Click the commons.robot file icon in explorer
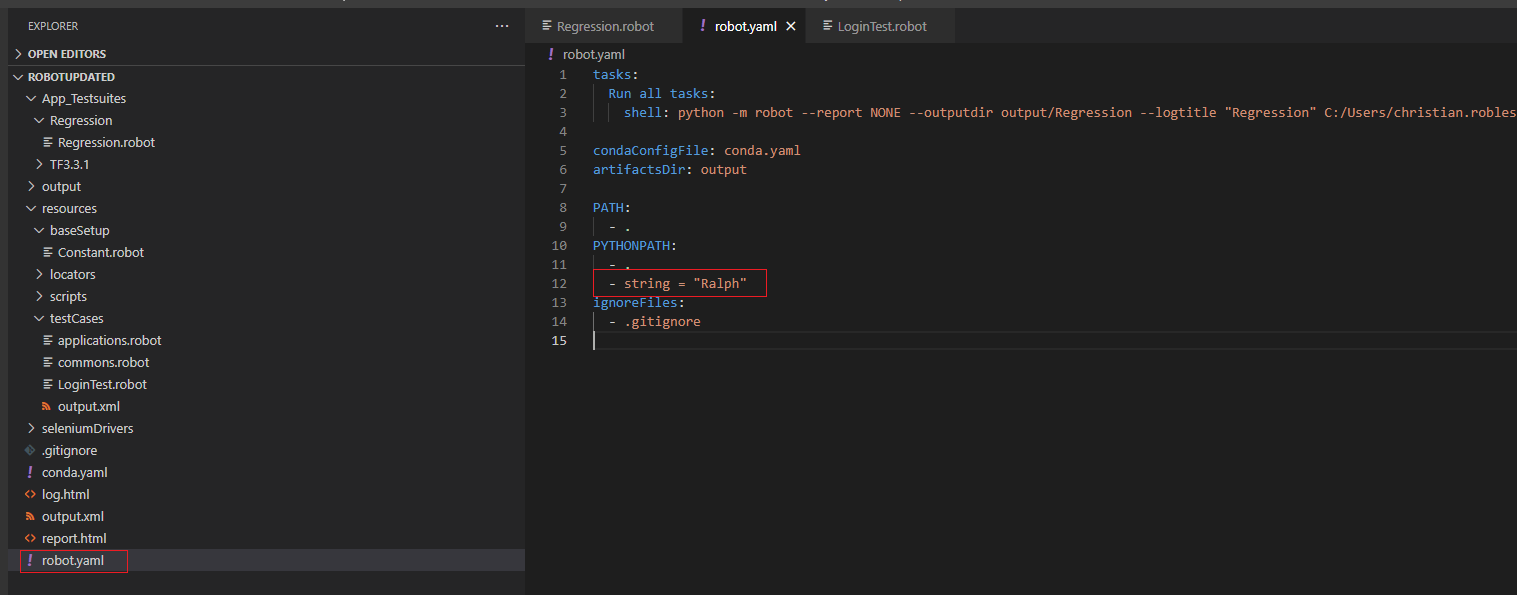Image resolution: width=1517 pixels, height=595 pixels. pos(47,362)
